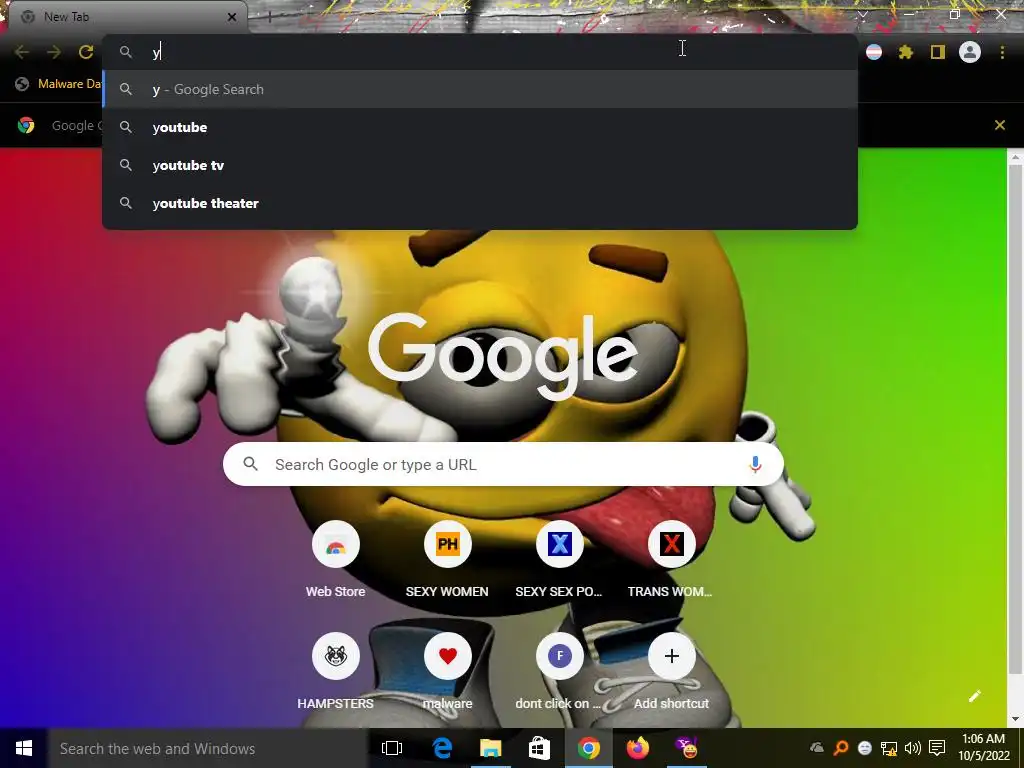Click the network tray icon
This screenshot has width=1024, height=768.
tap(888, 748)
